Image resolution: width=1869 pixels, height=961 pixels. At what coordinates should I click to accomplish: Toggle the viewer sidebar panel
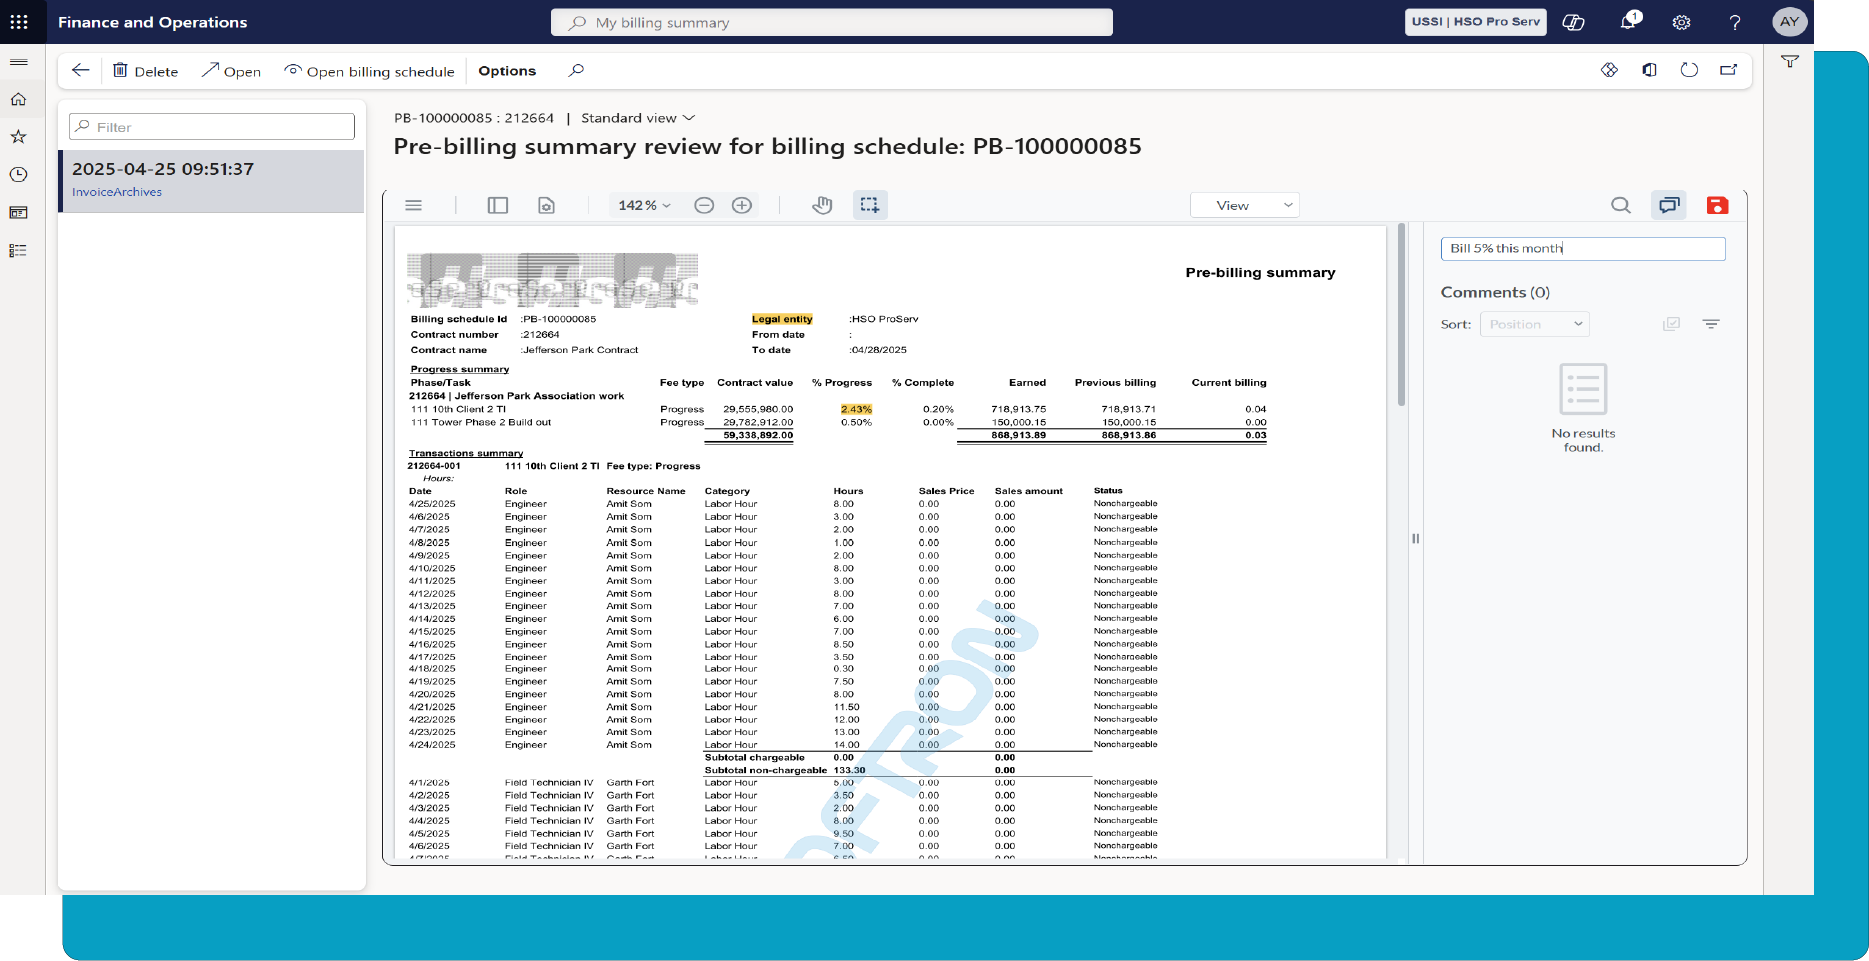(498, 205)
